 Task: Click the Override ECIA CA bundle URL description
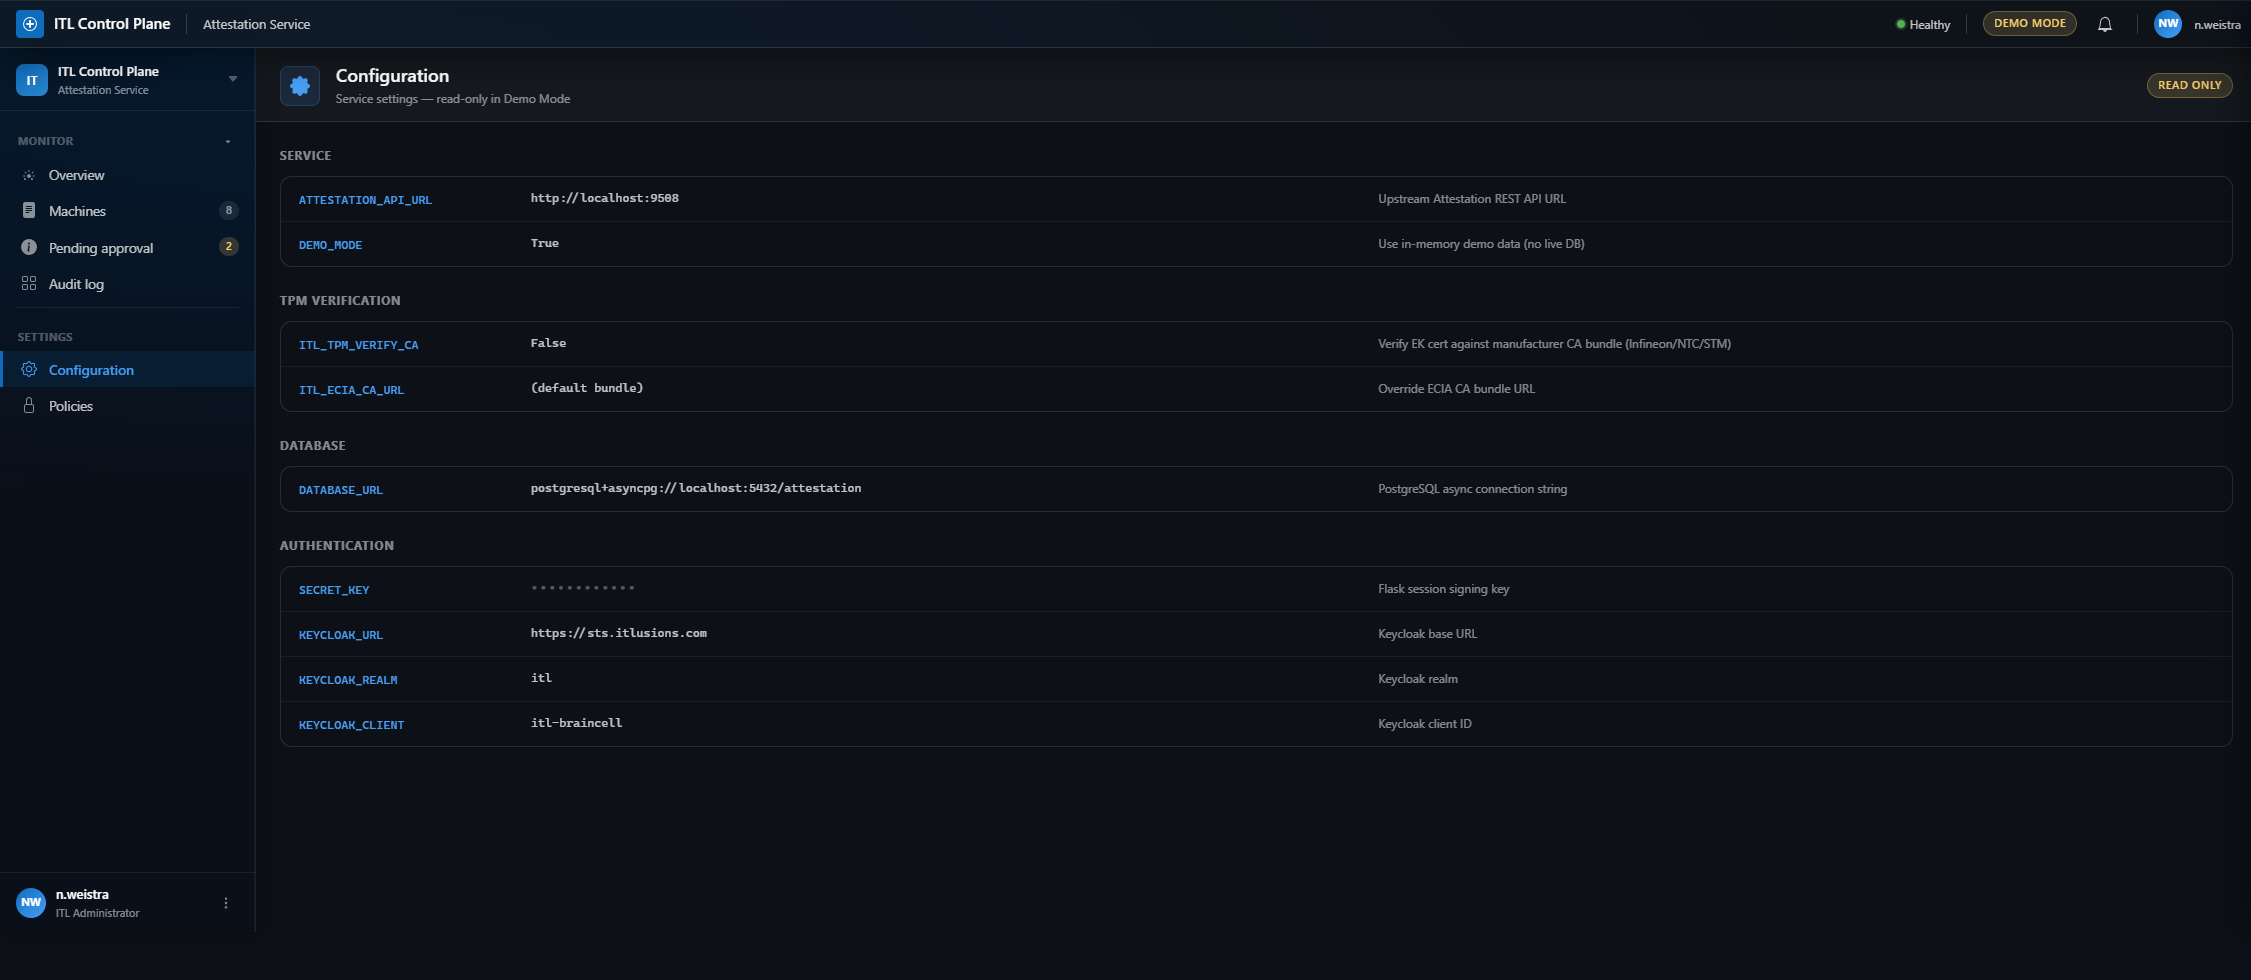[1456, 389]
